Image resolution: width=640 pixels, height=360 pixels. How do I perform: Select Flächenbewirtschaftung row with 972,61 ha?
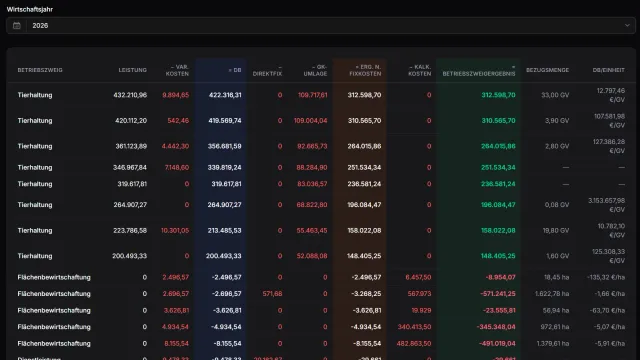point(321,327)
